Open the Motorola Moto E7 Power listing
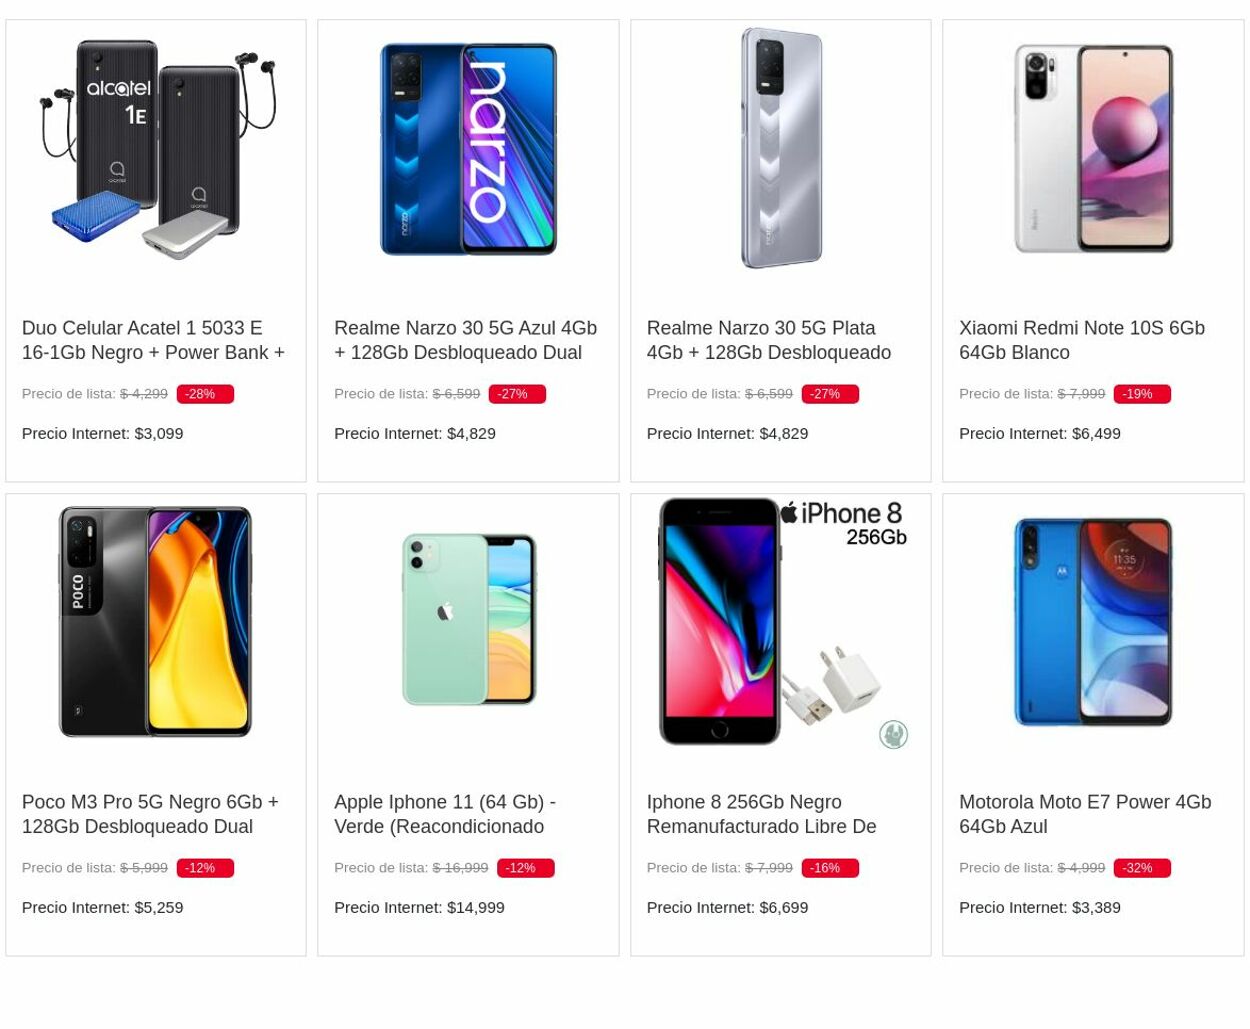The image size is (1250, 1029). coord(1084,814)
